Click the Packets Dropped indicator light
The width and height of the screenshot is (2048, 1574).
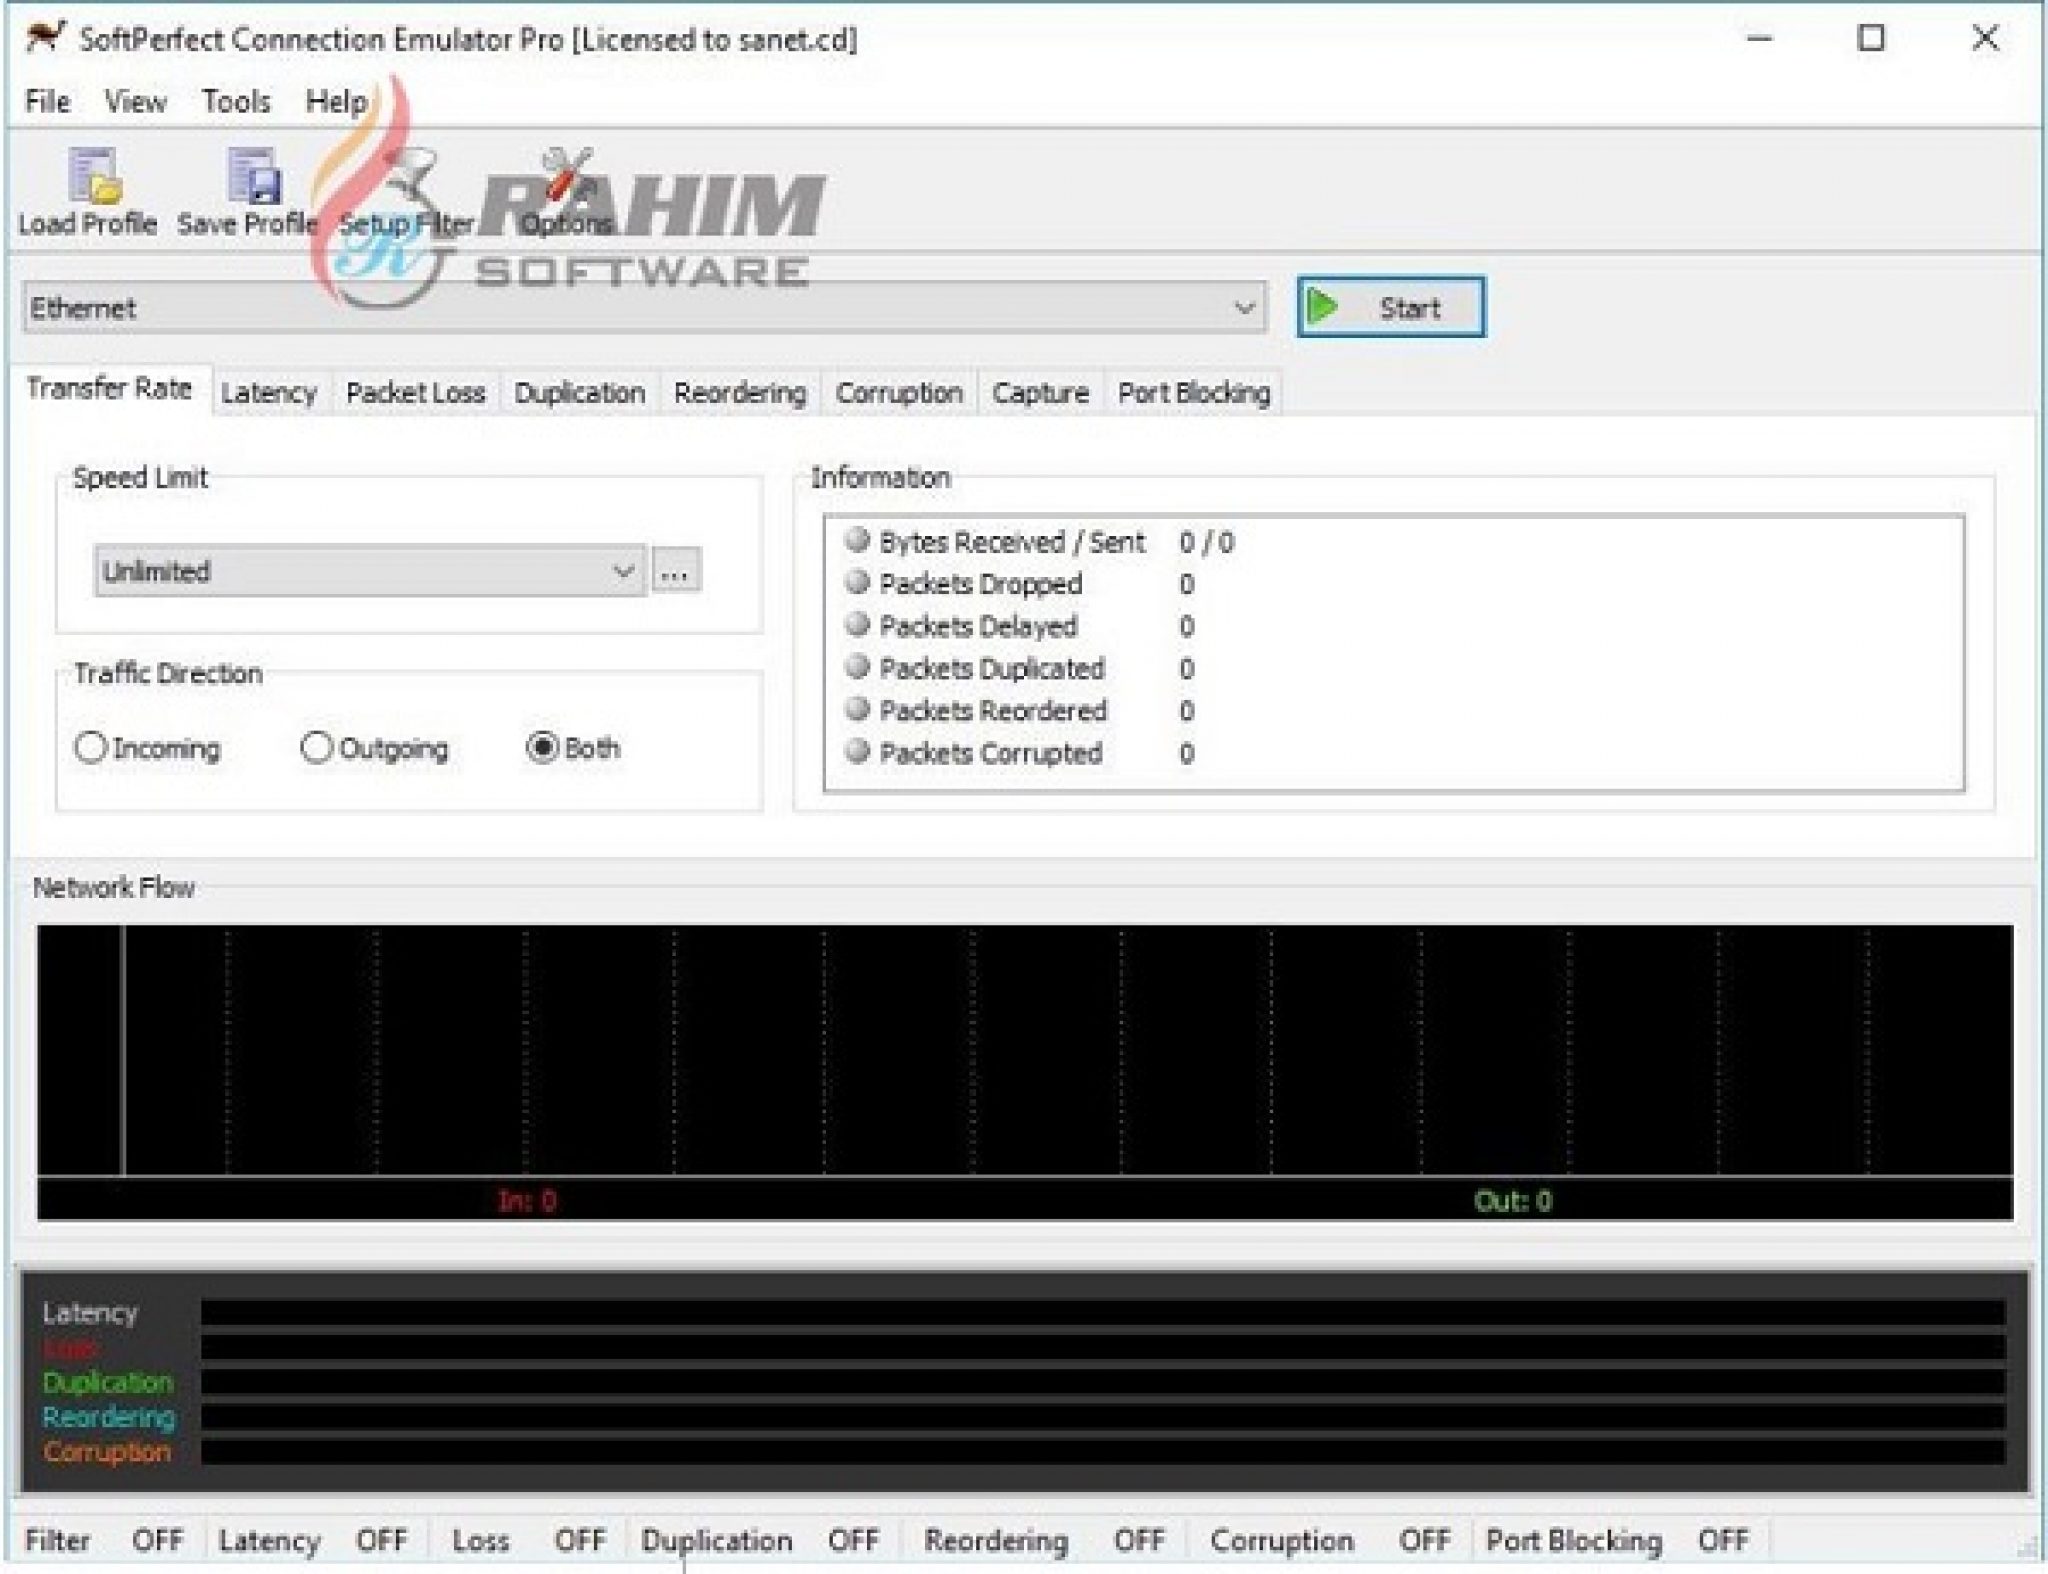click(x=857, y=582)
